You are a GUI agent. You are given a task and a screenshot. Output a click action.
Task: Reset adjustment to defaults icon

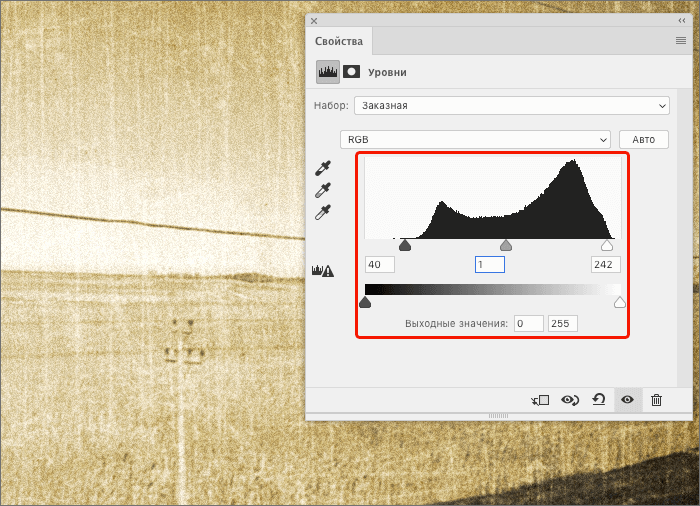click(598, 400)
